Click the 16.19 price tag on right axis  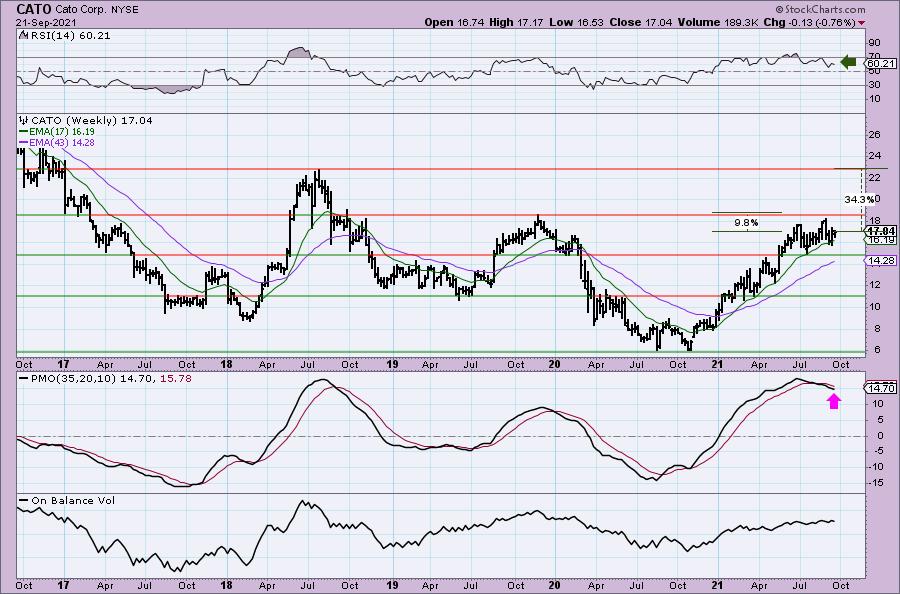point(880,240)
